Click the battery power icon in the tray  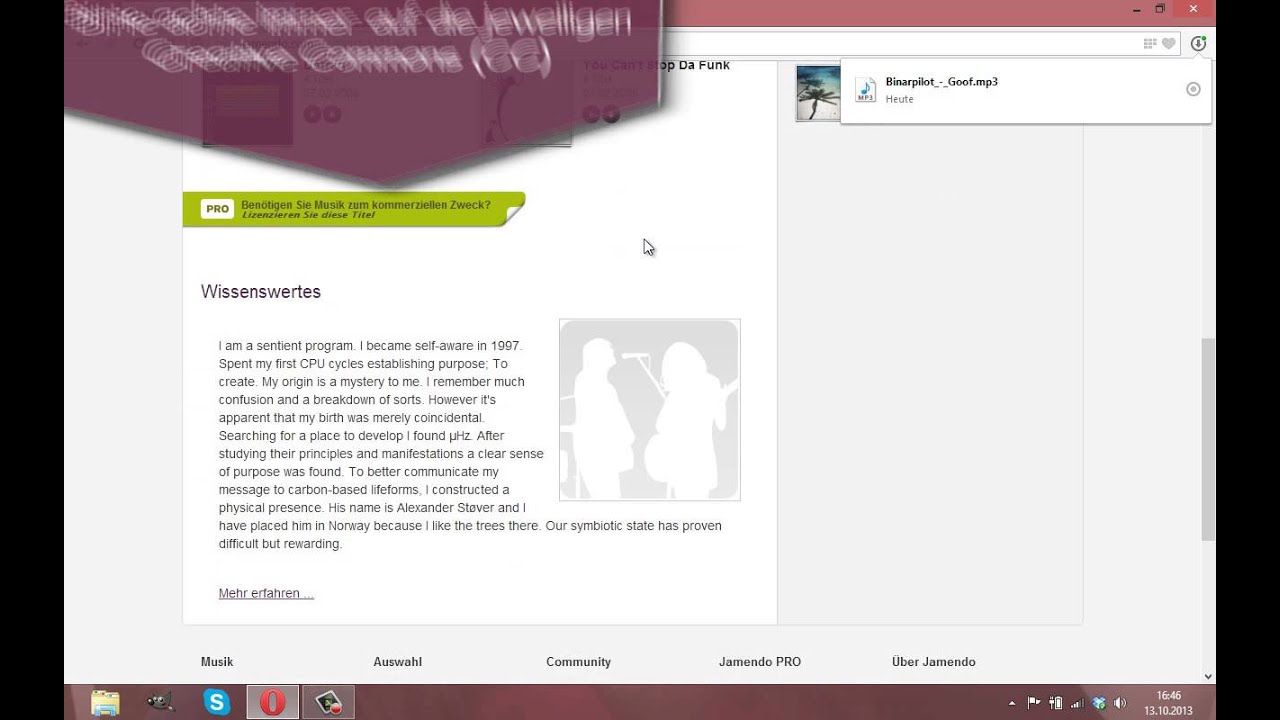[x=1055, y=703]
